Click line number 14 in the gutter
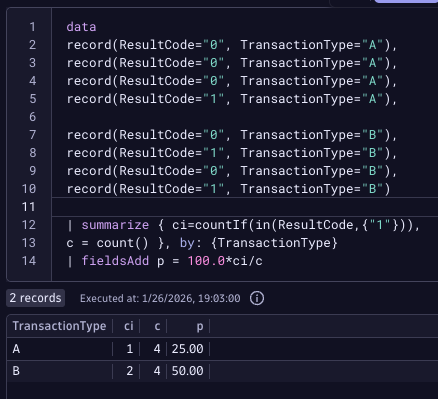Screen dimensions: 438x399 coord(29,261)
